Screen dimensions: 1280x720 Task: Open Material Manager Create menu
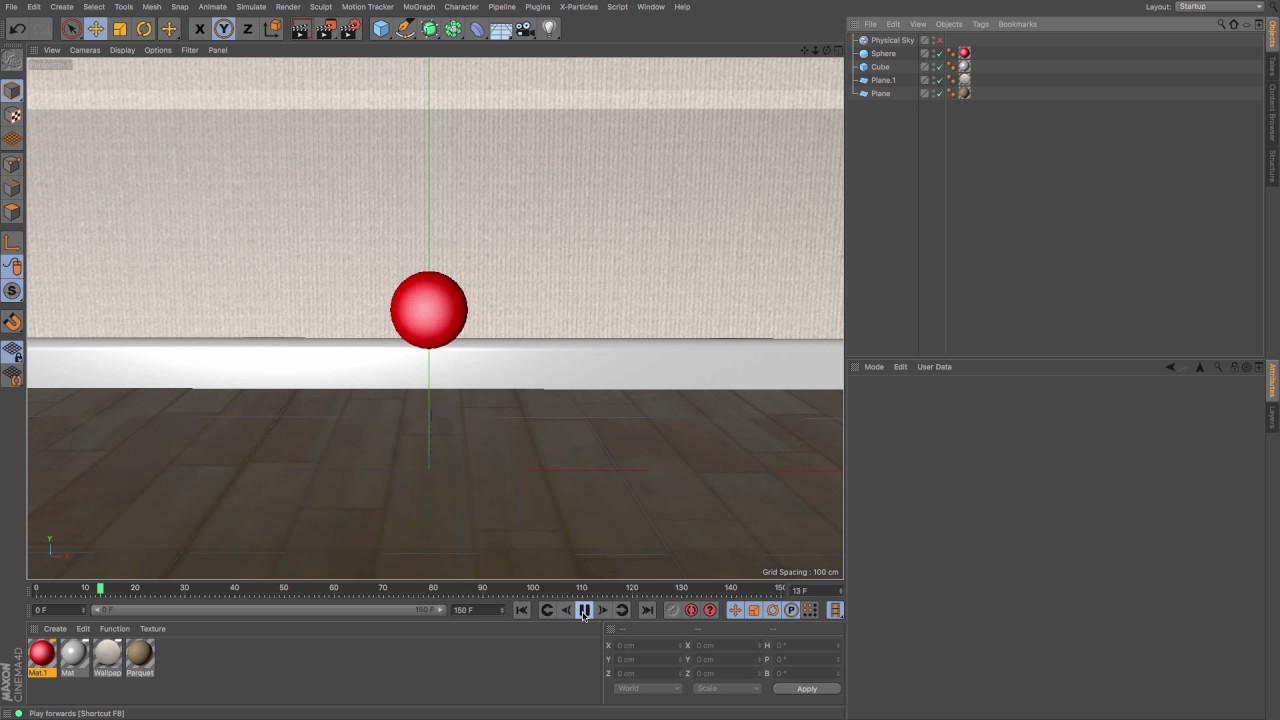pos(55,629)
